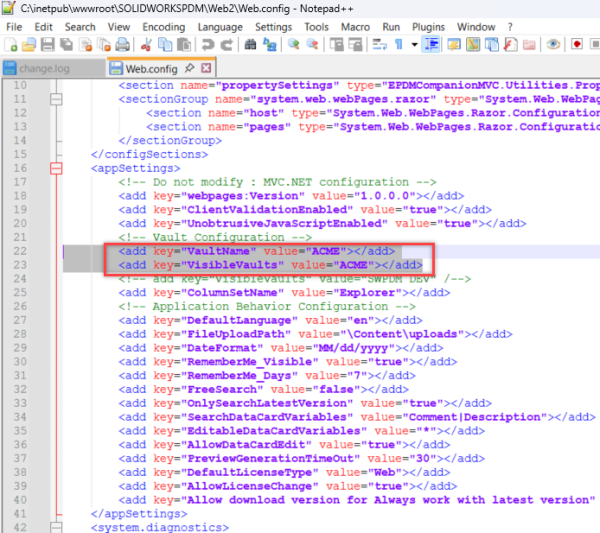600x533 pixels.
Task: Close the Web.config tab
Action: tap(207, 68)
